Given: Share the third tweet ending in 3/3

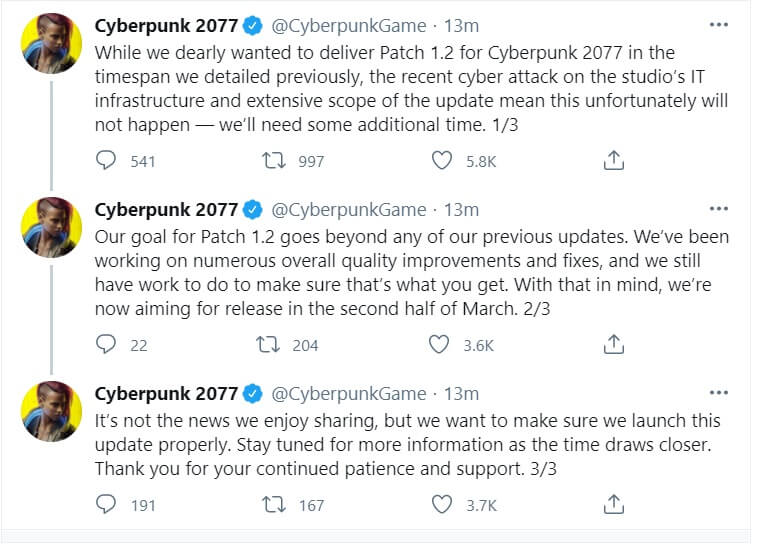Looking at the screenshot, I should tap(616, 505).
